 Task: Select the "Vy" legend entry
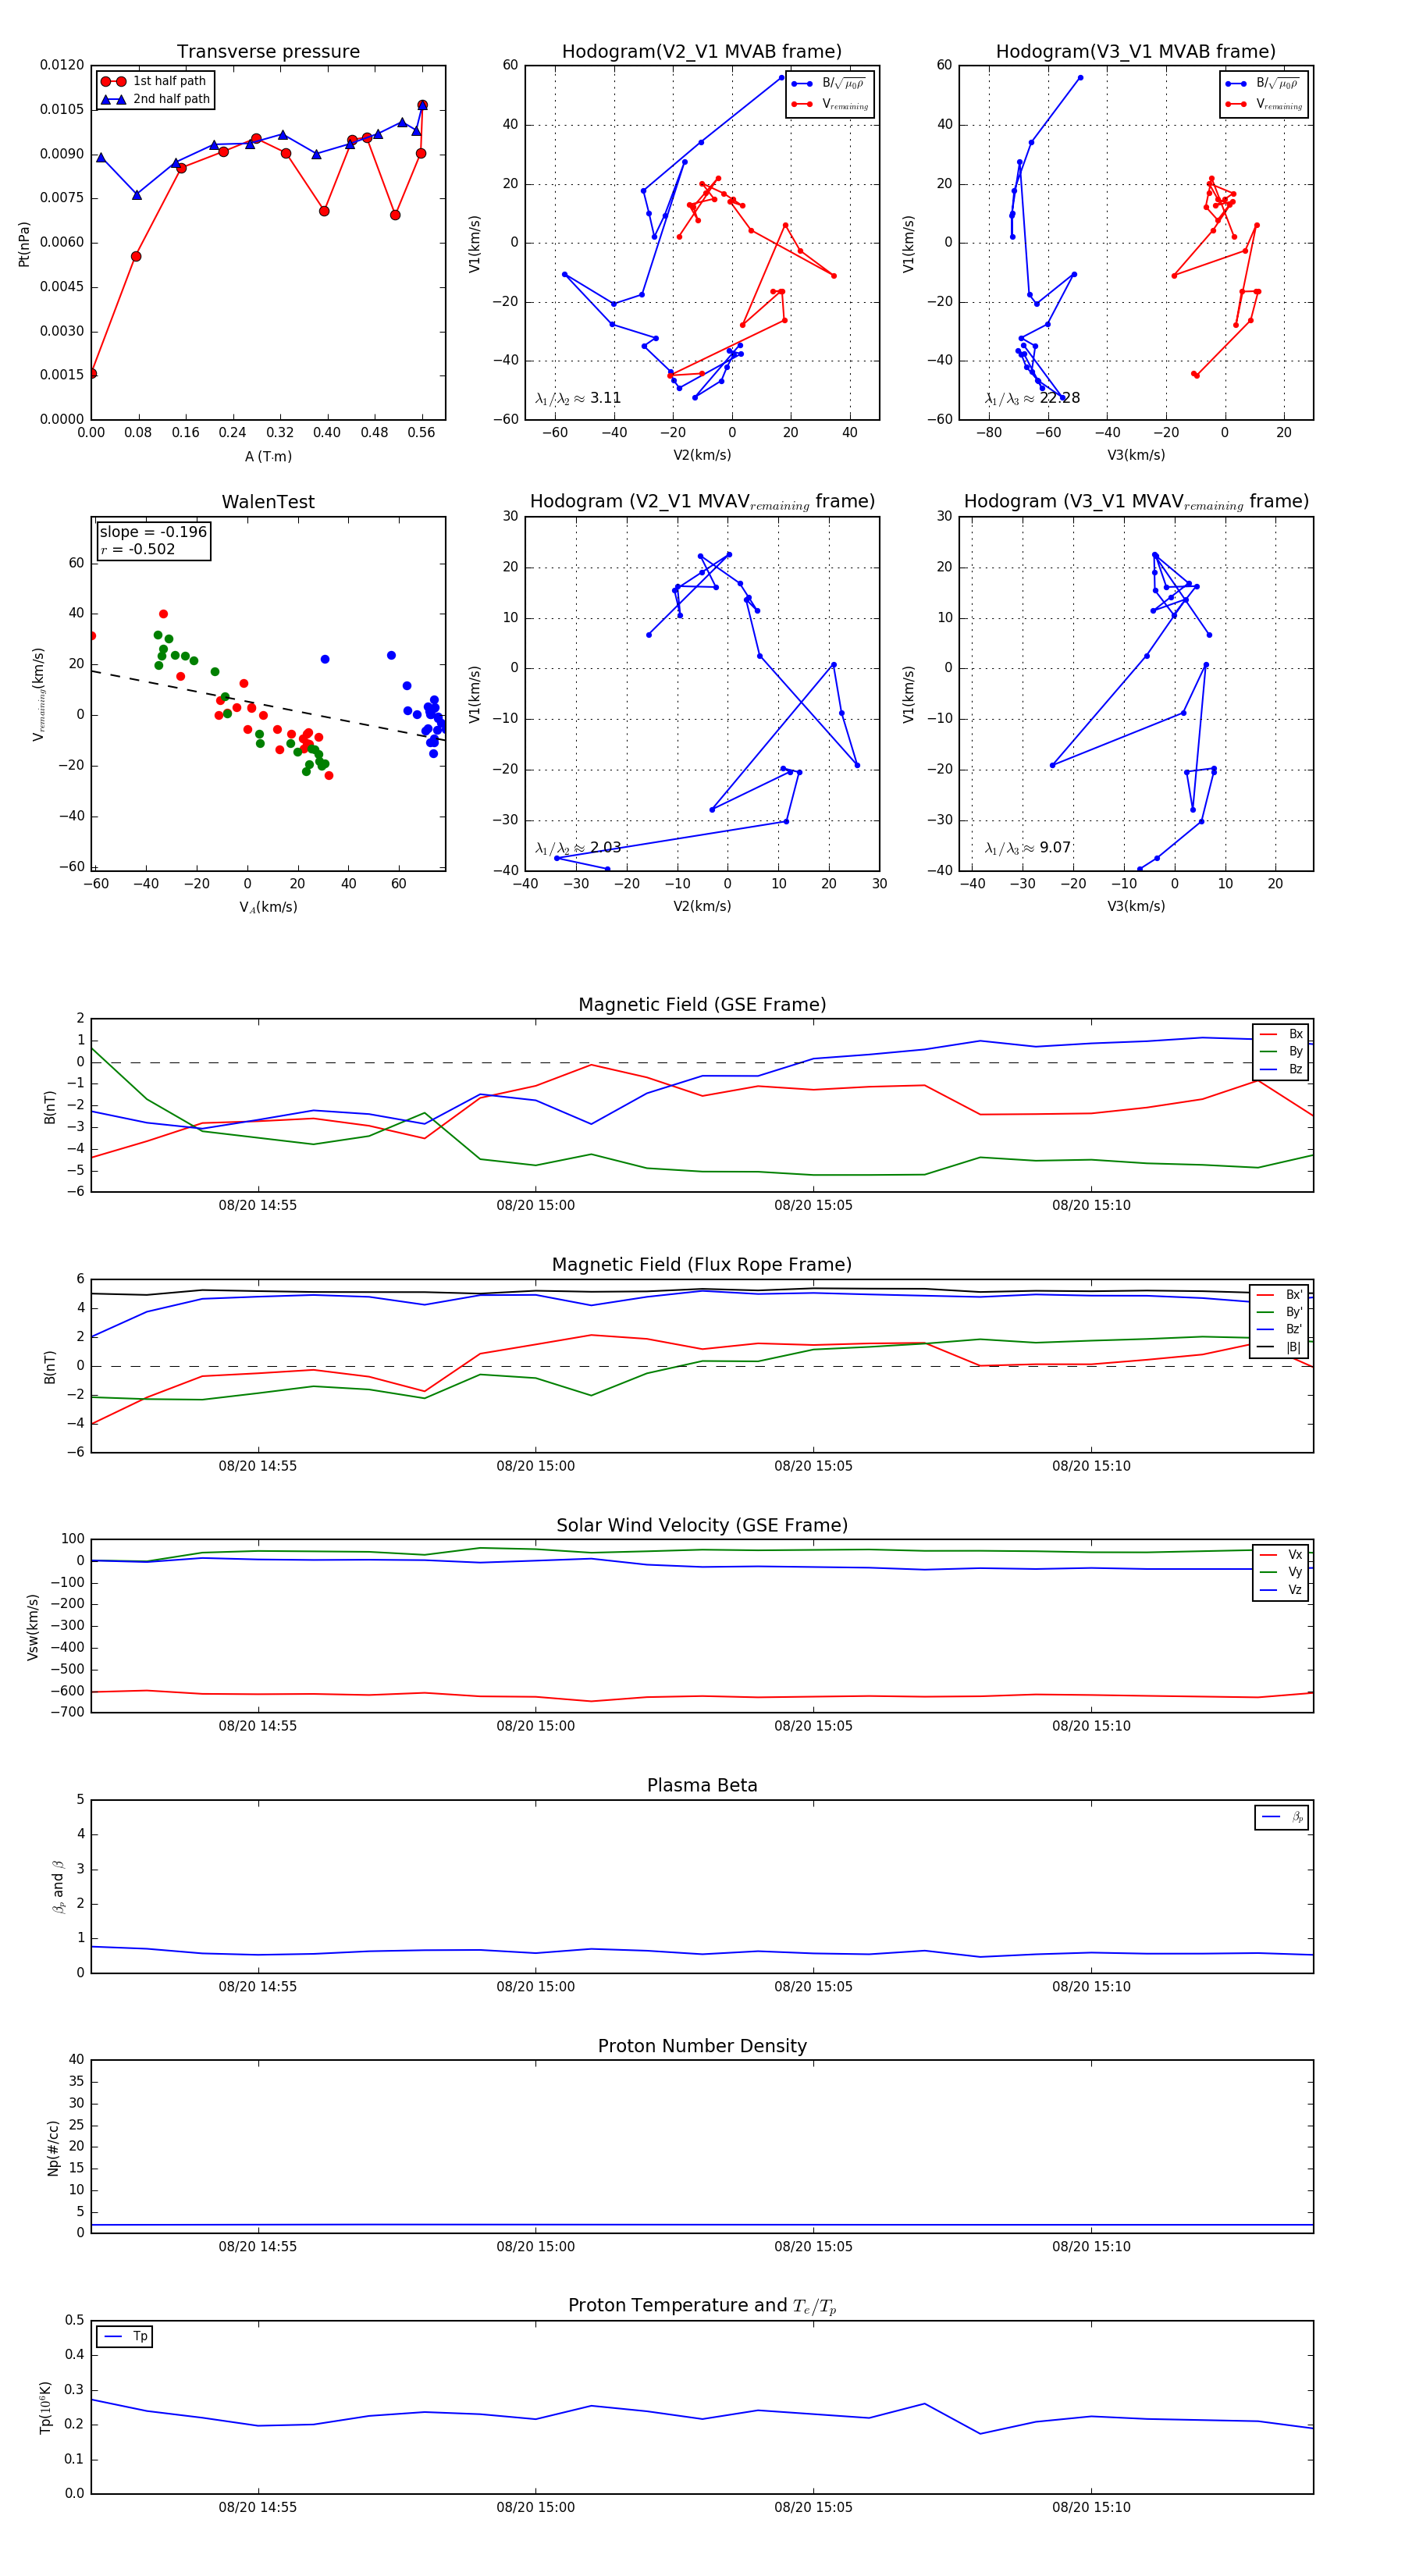point(1281,1572)
